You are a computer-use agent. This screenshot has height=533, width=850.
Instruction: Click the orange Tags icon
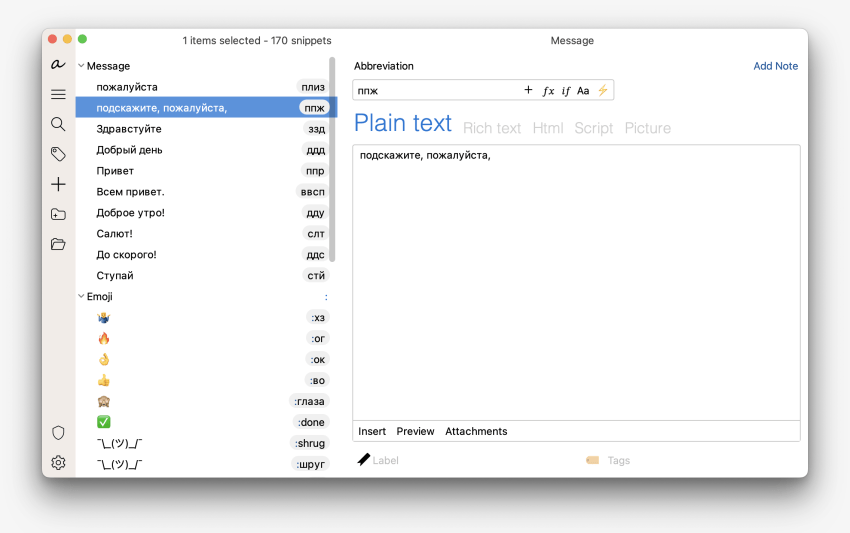pyautogui.click(x=593, y=460)
